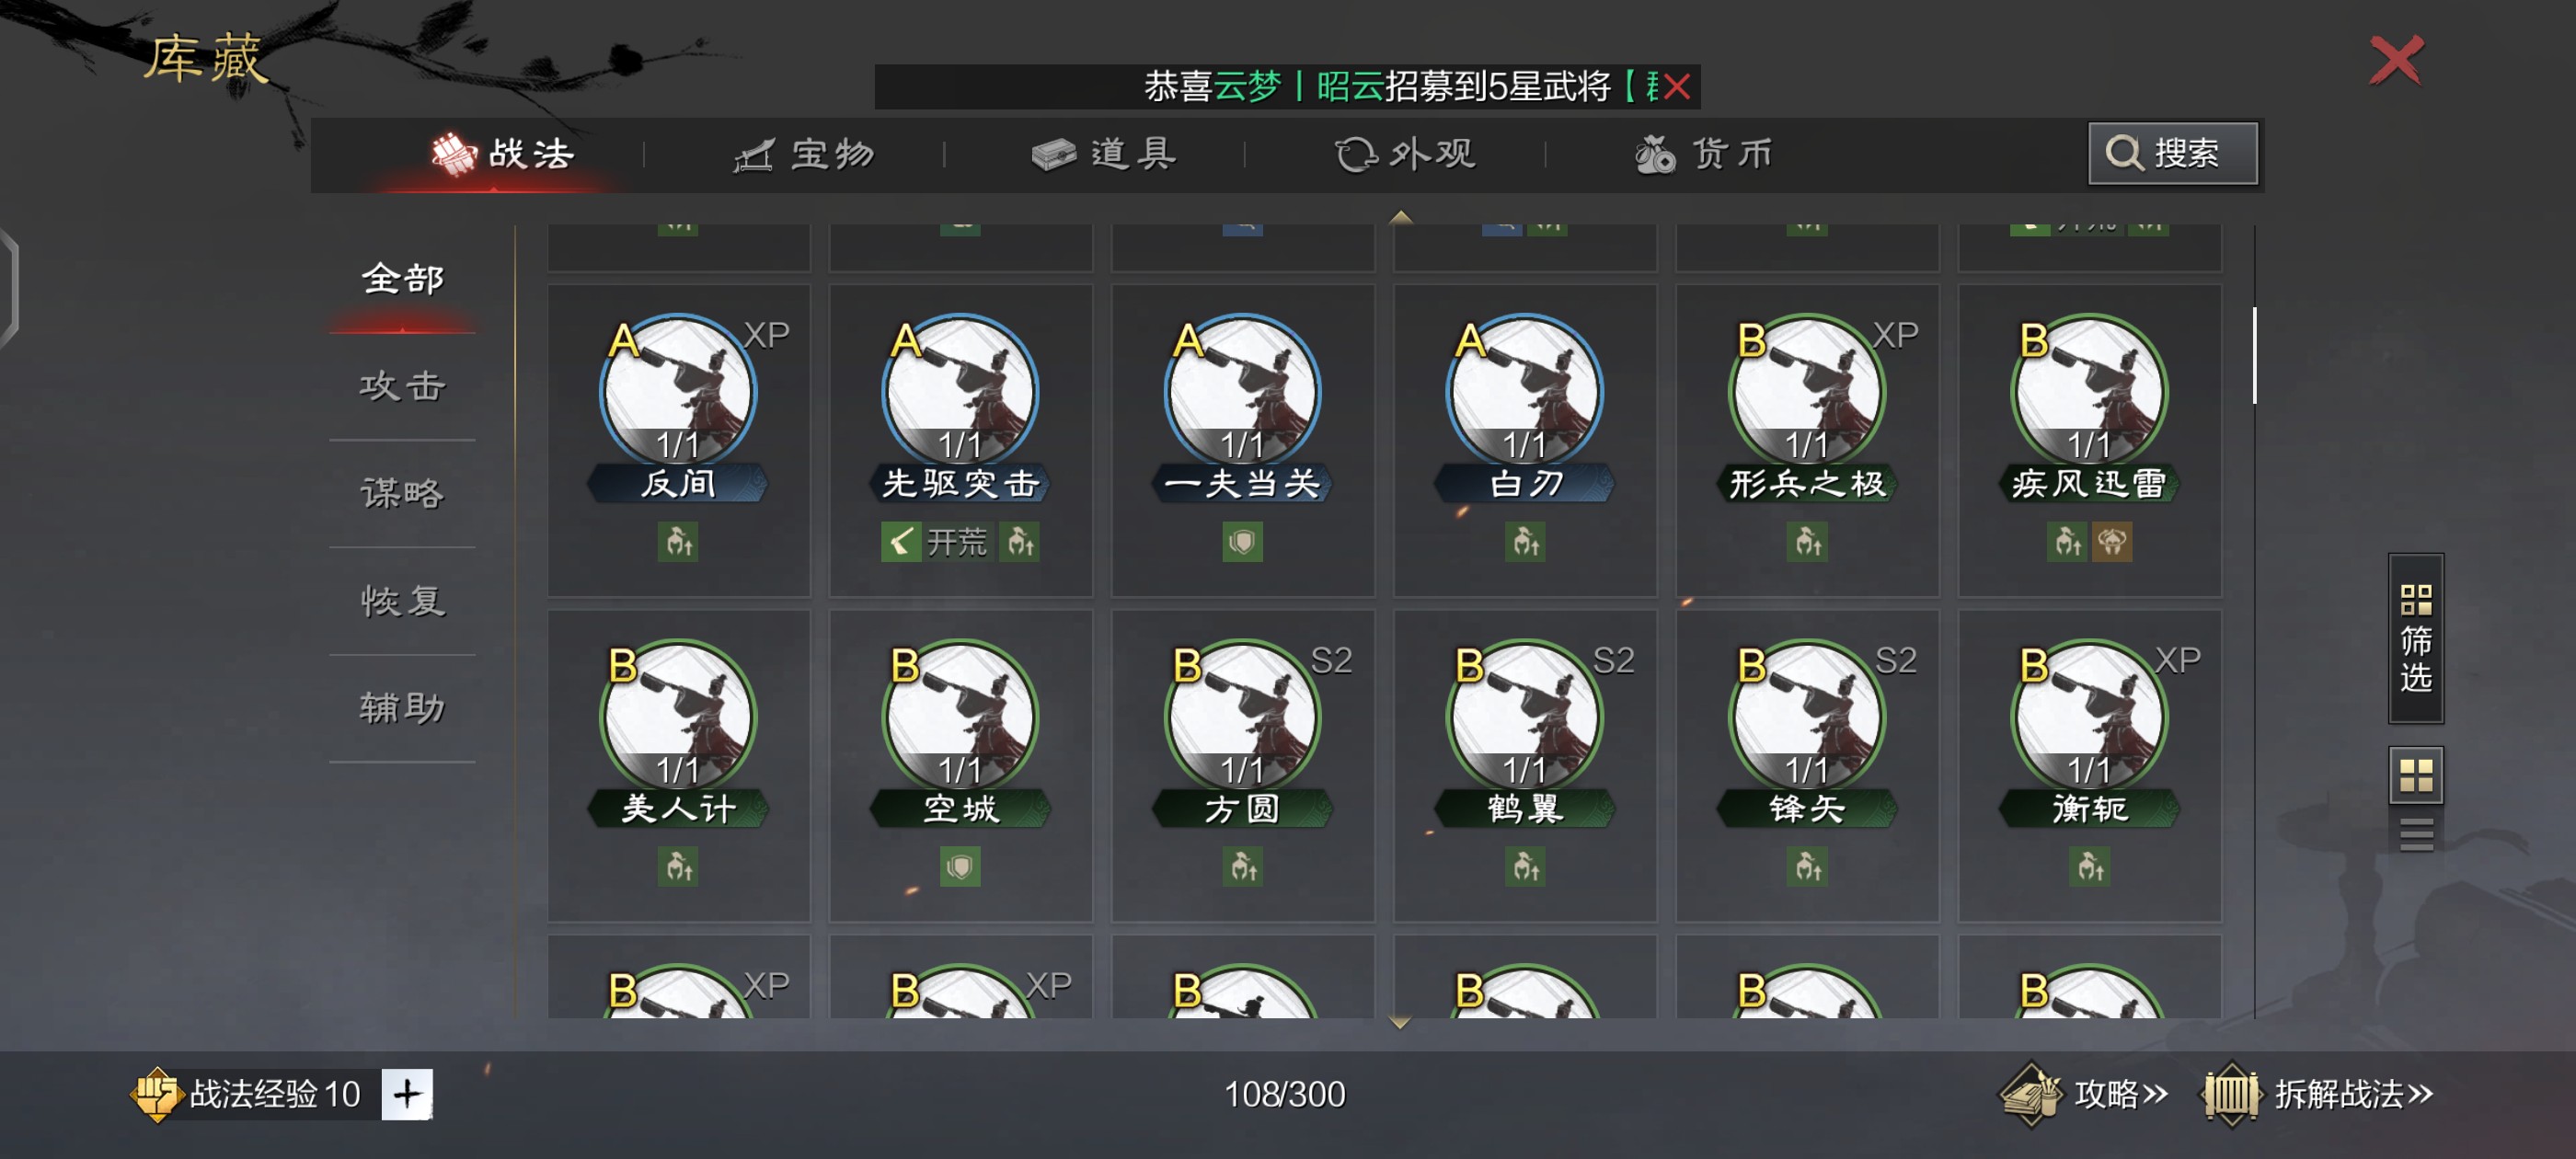The width and height of the screenshot is (2576, 1159).
Task: Open the 筛选 filter panel
Action: click(2416, 638)
